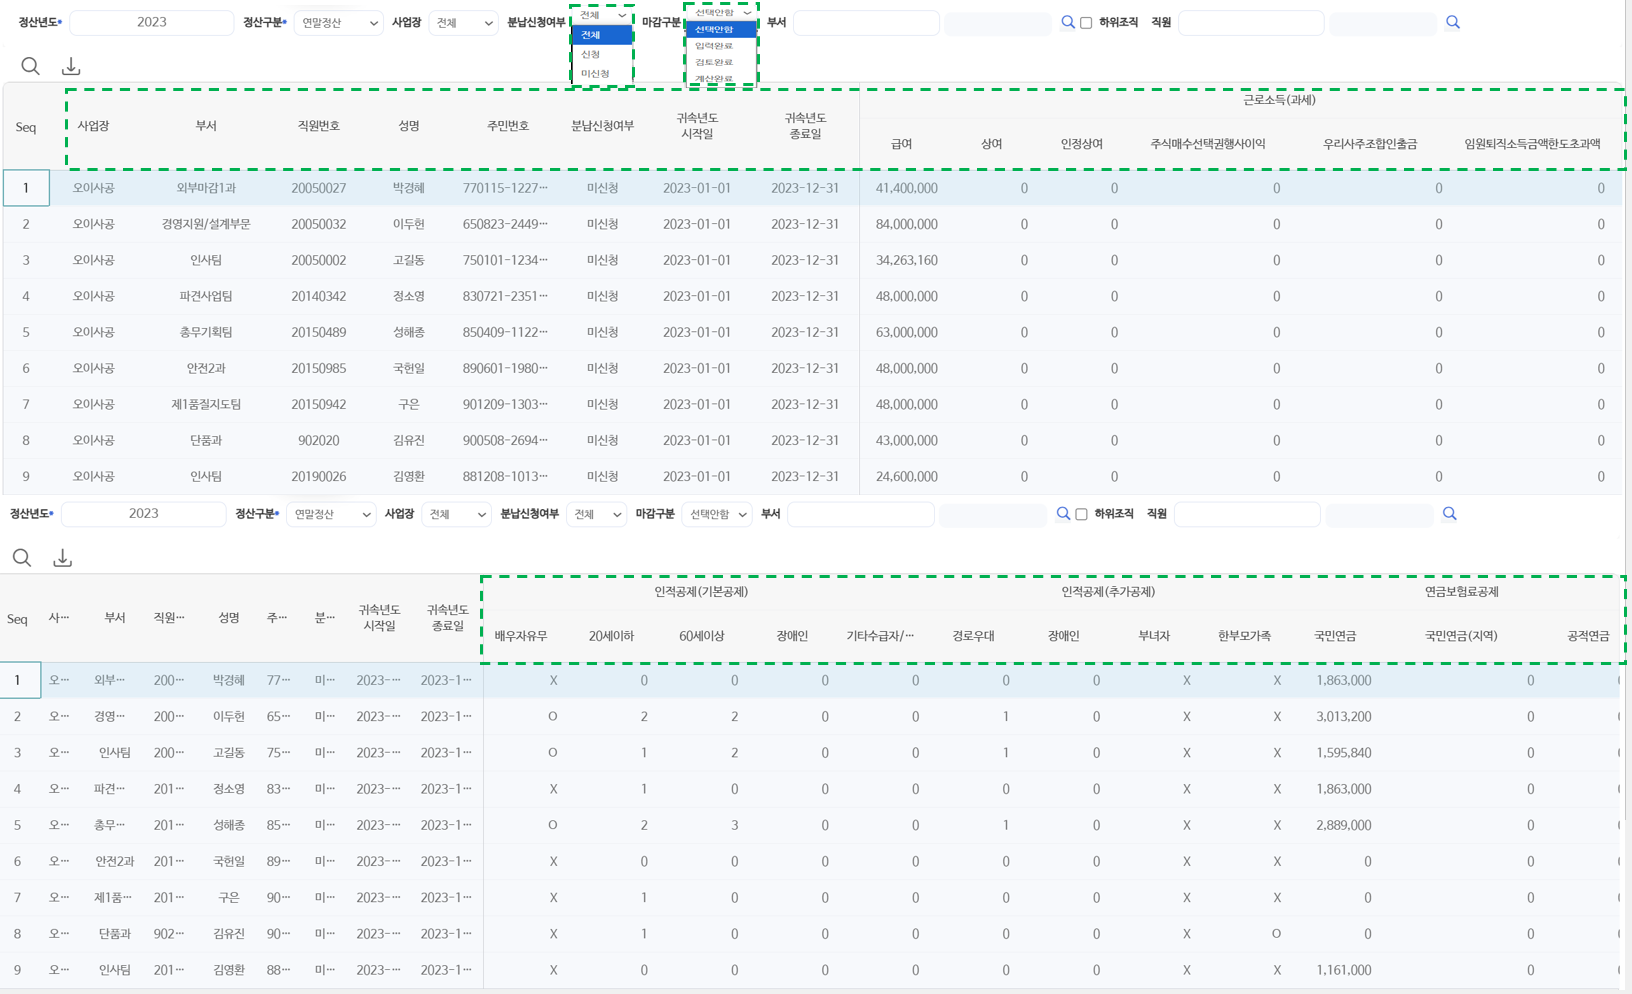
Task: Click the 배우자유무 column header
Action: pos(521,636)
